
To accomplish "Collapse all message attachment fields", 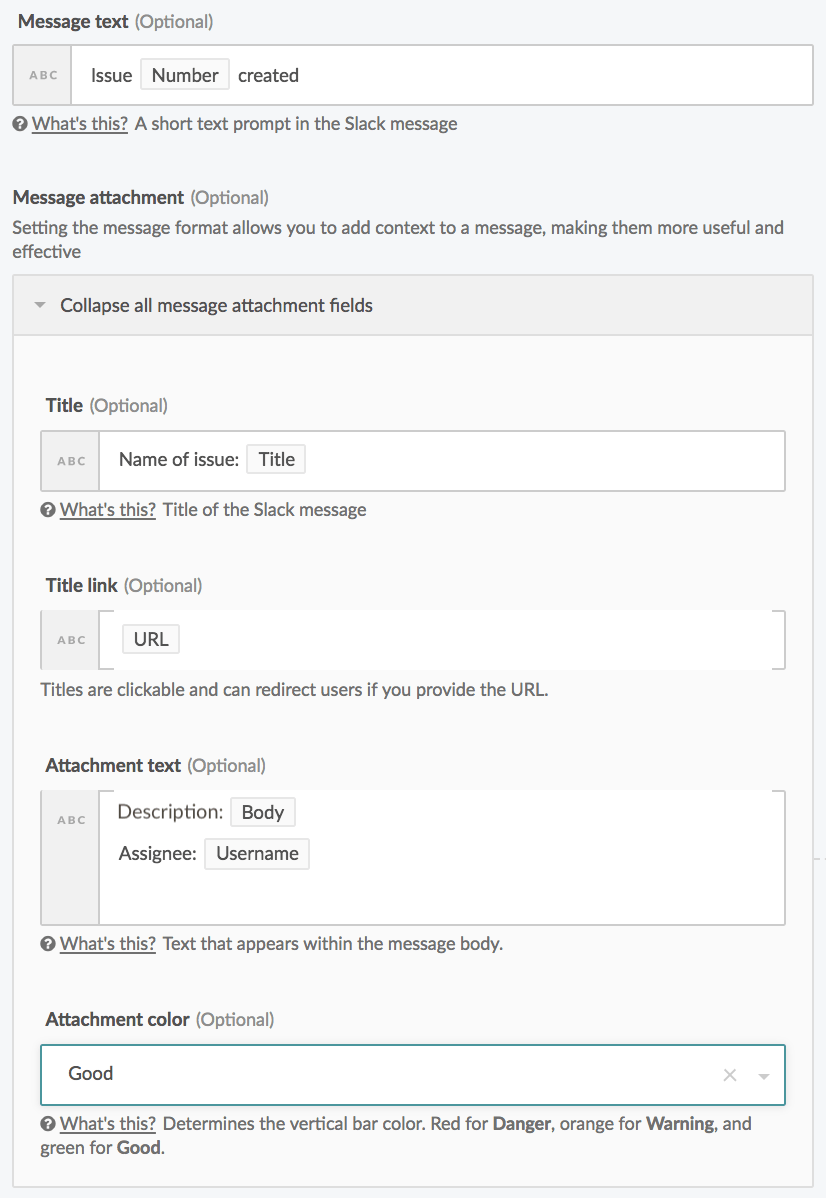I will 216,305.
